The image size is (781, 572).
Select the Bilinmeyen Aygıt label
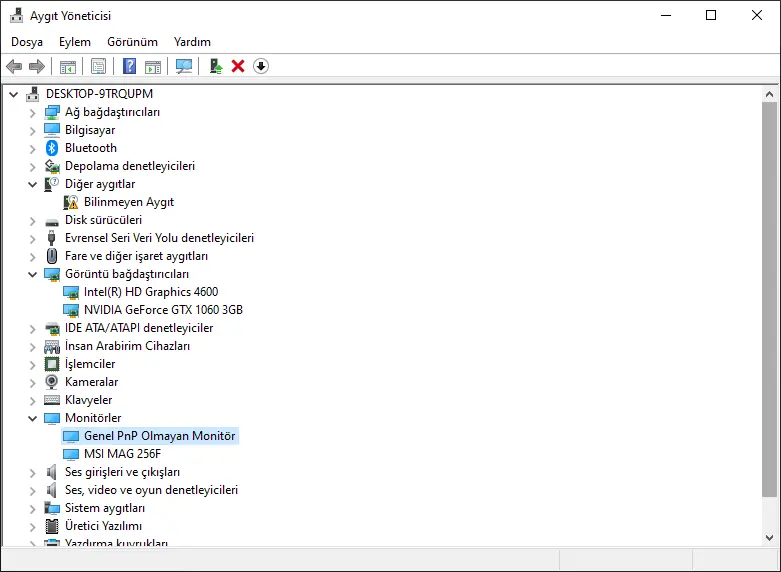[x=129, y=202]
